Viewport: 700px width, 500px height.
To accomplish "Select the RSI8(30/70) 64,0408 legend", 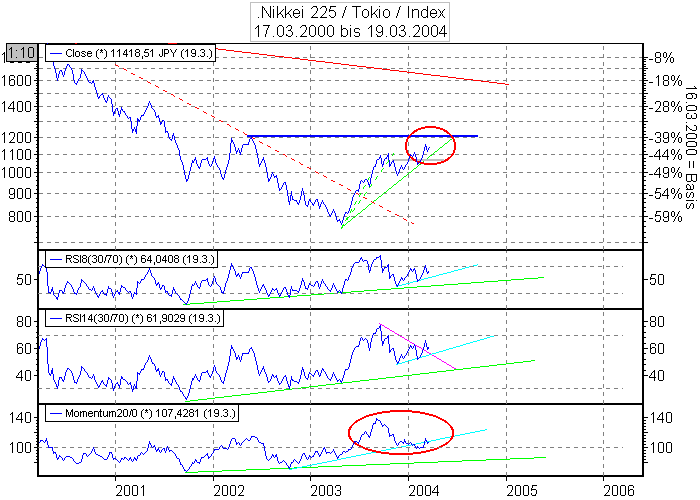I will [x=131, y=259].
